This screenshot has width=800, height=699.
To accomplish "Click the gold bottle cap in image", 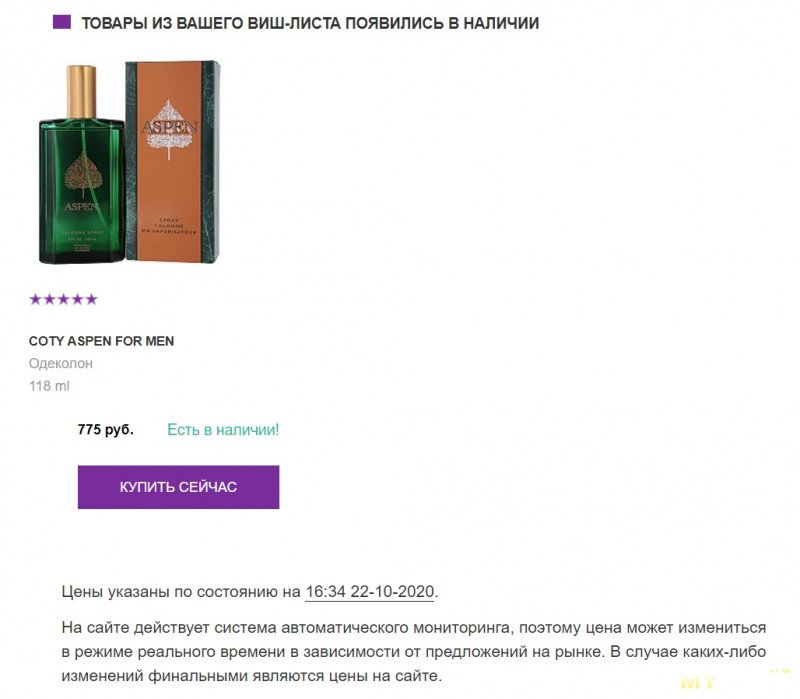I will pyautogui.click(x=82, y=91).
